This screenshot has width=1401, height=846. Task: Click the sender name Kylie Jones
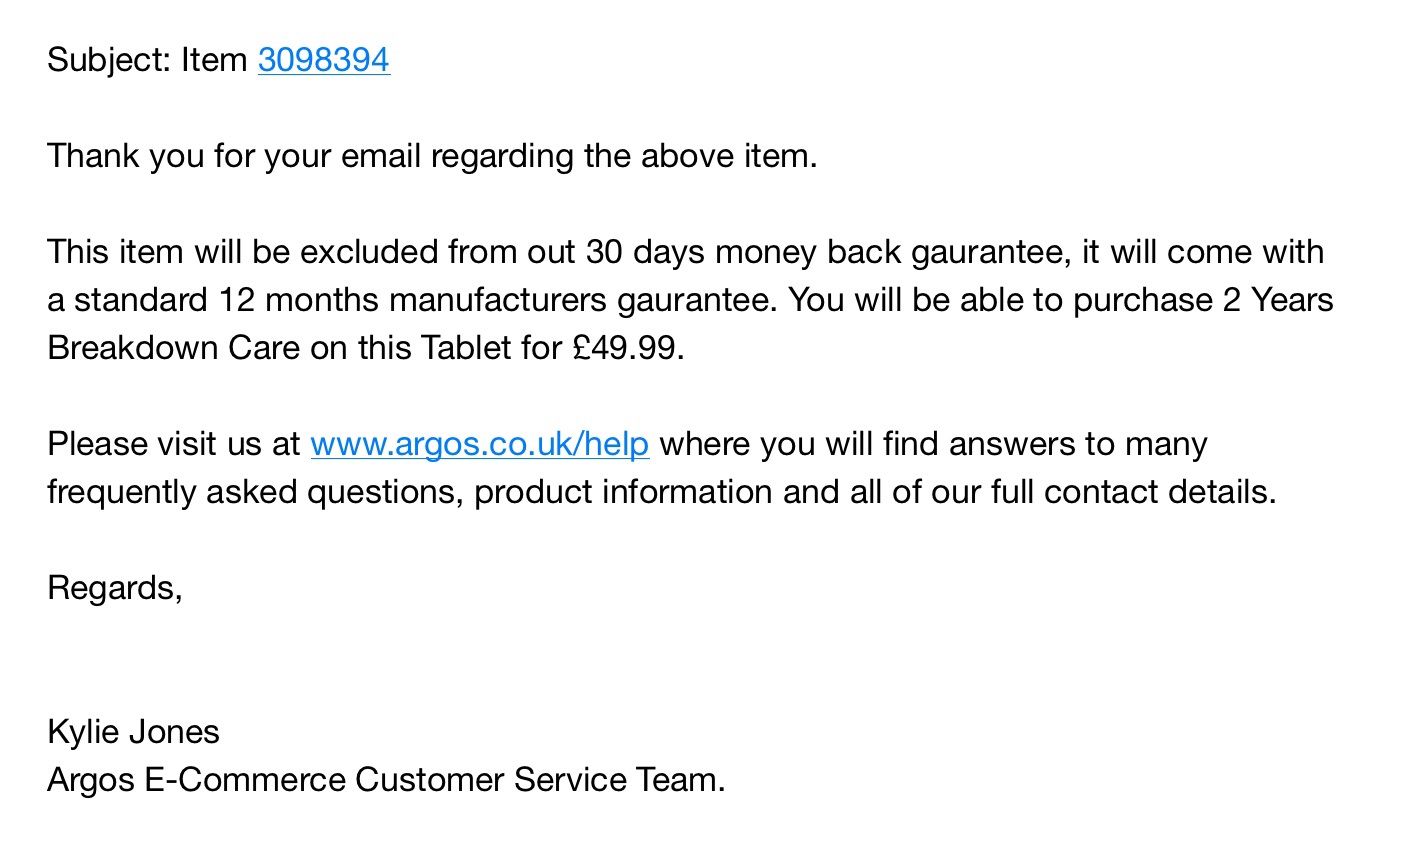pos(133,732)
